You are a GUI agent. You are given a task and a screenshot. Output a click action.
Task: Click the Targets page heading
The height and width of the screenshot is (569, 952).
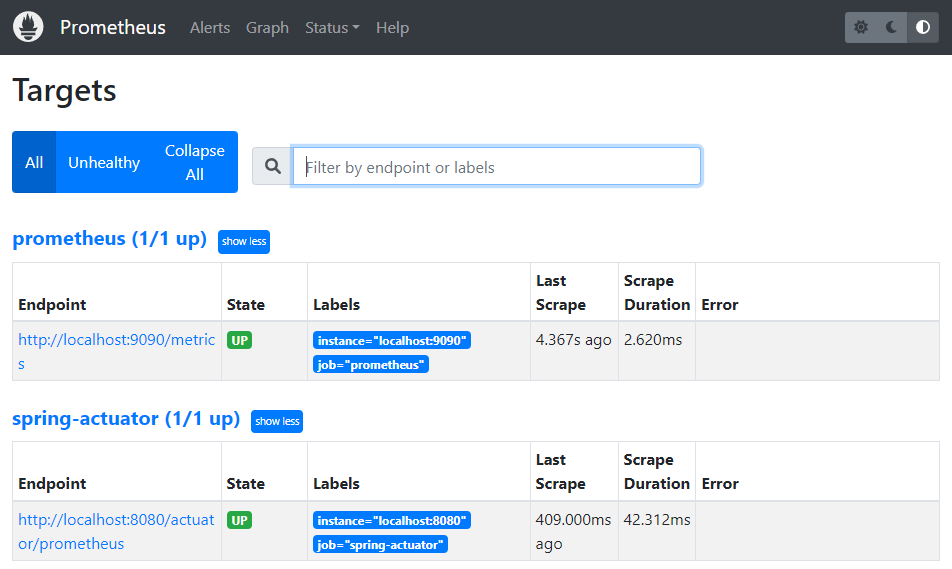click(64, 90)
